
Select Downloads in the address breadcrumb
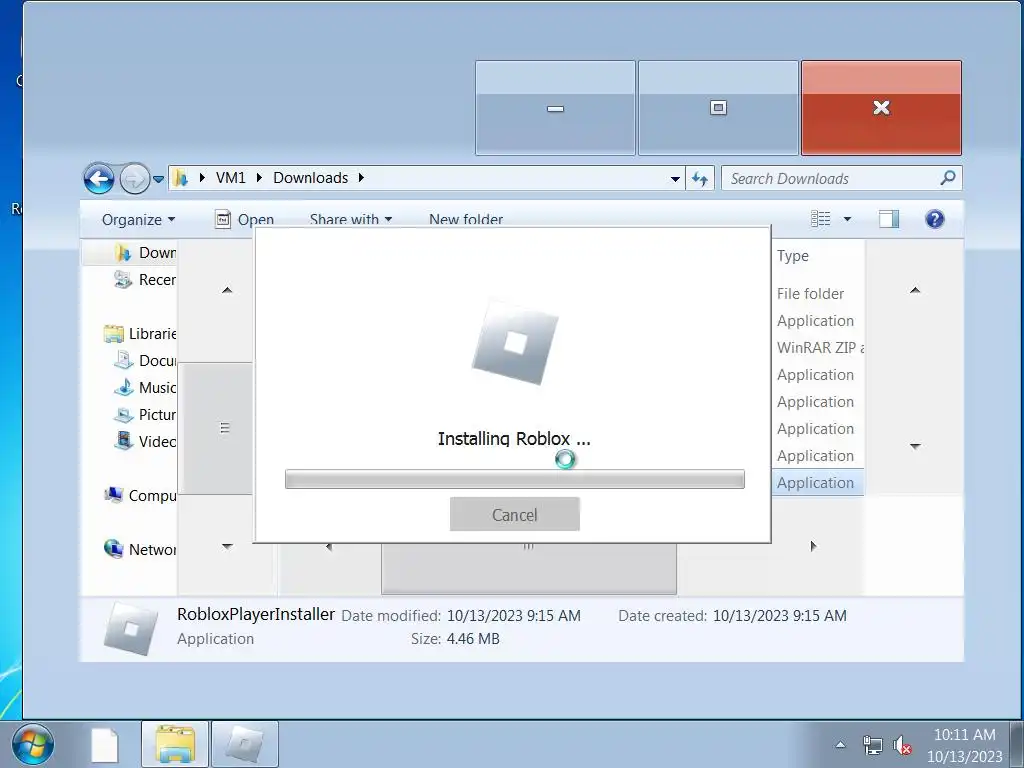pos(310,178)
